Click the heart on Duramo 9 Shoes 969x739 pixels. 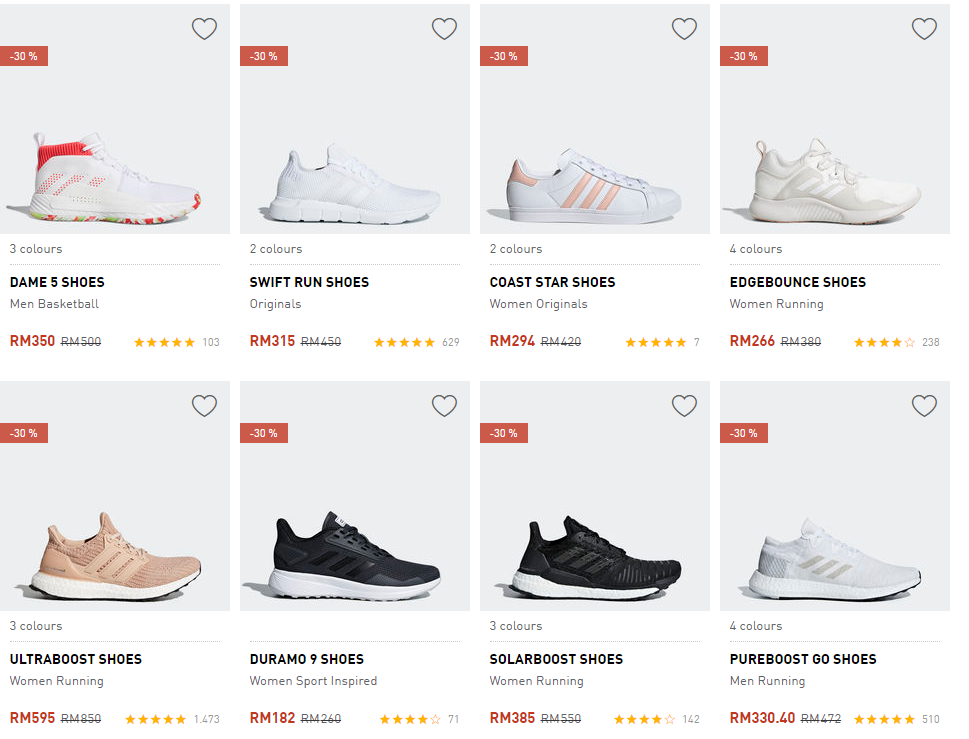444,406
